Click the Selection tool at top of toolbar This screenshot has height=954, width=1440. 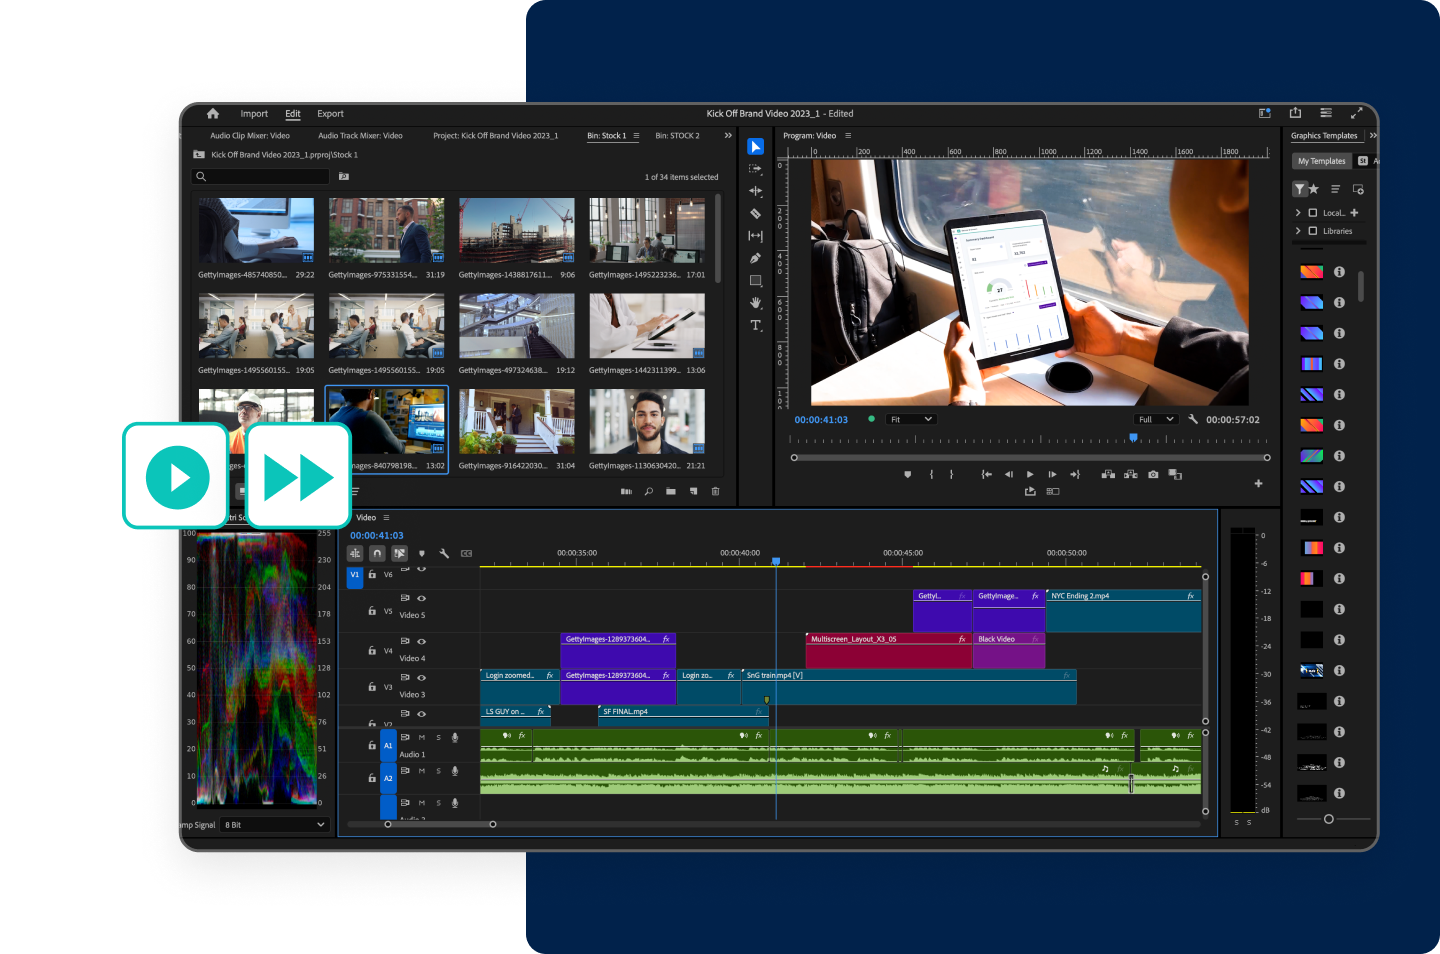[x=755, y=146]
